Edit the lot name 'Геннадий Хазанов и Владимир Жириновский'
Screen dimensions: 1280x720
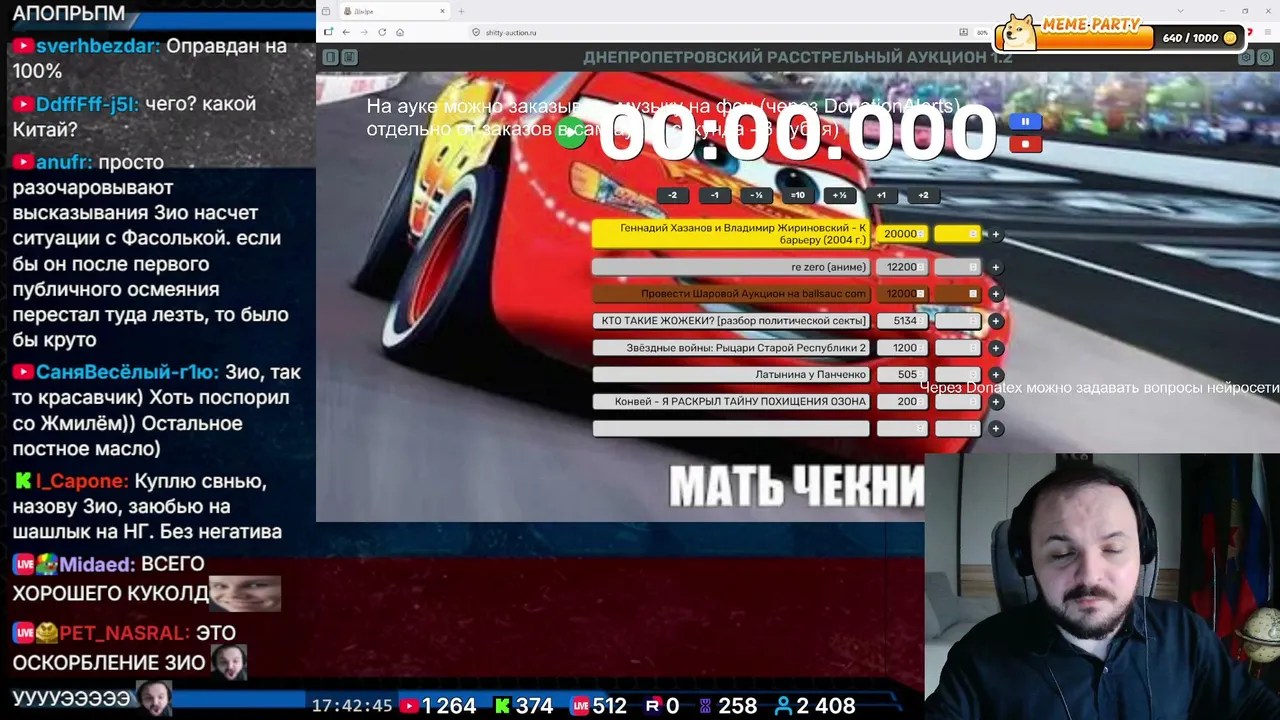(731, 234)
